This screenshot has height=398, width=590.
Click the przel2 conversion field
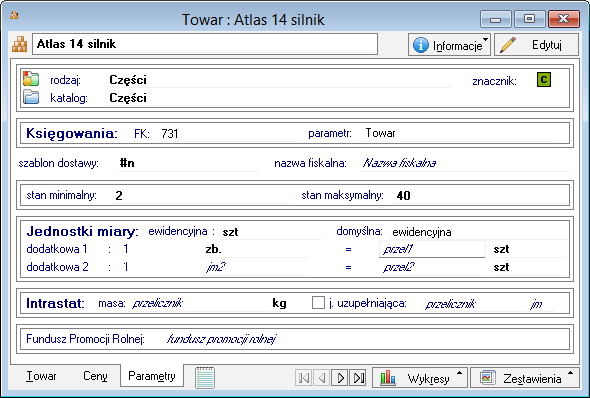click(x=432, y=267)
